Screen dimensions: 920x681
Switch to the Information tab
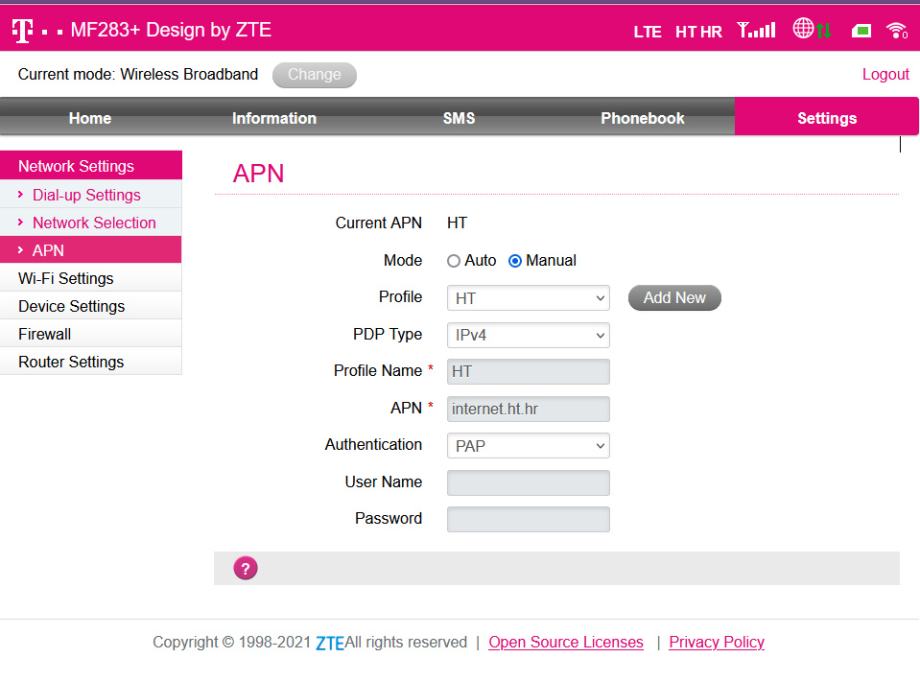[274, 119]
